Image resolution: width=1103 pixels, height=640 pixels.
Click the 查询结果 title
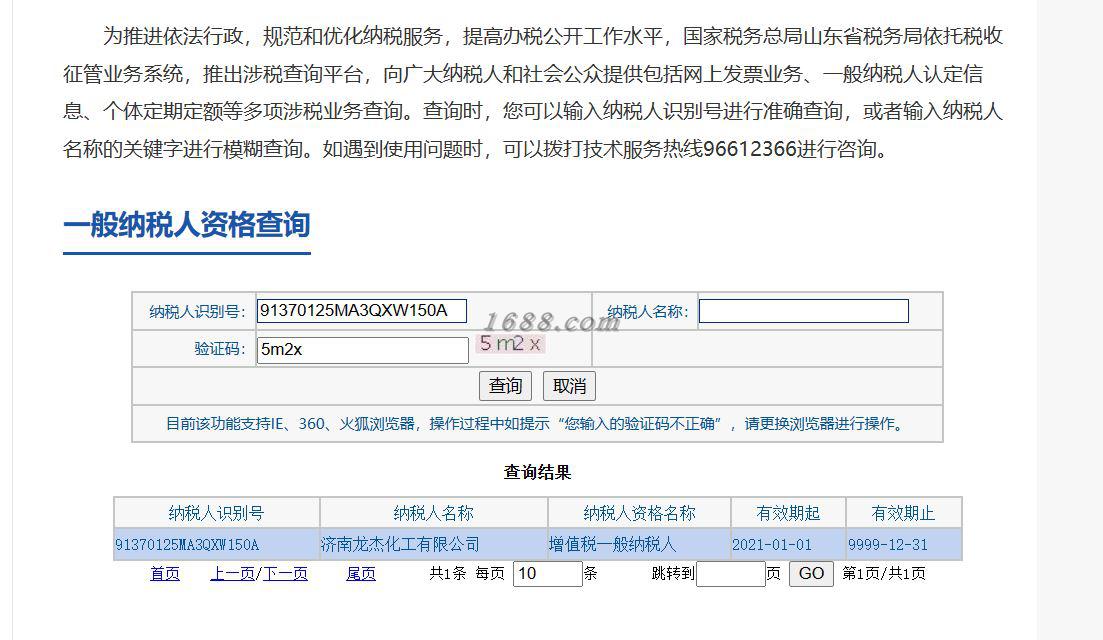pos(537,472)
